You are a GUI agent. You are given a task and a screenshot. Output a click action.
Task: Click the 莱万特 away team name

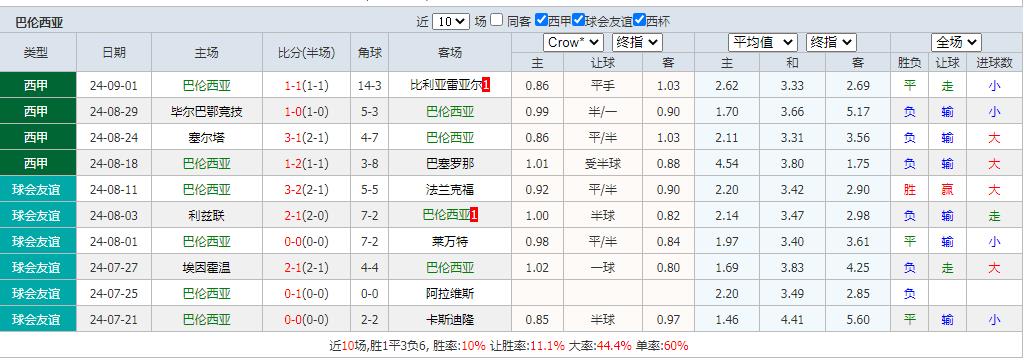click(x=450, y=242)
